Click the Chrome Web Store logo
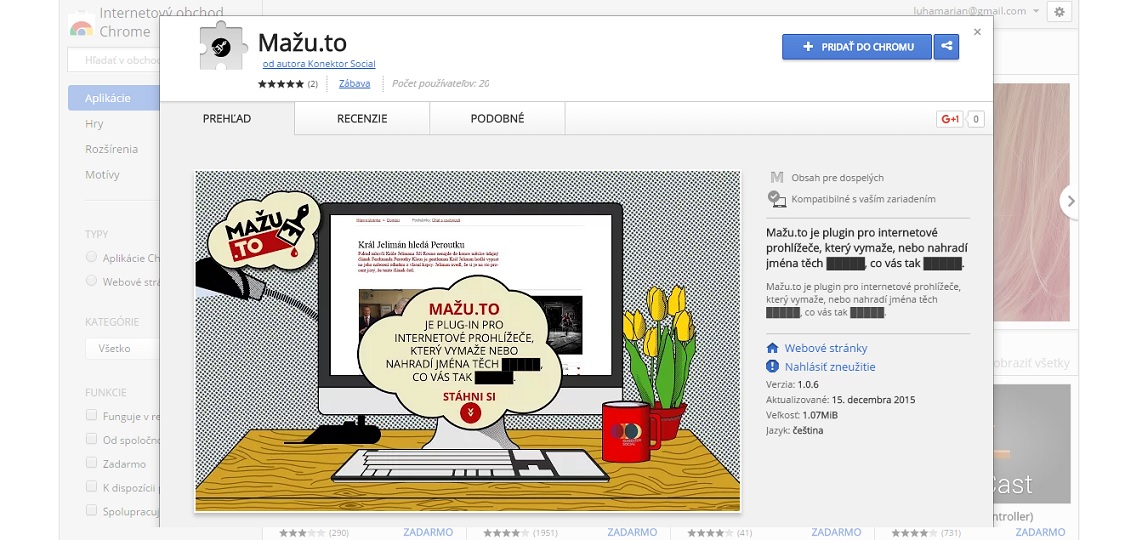 (x=81, y=28)
